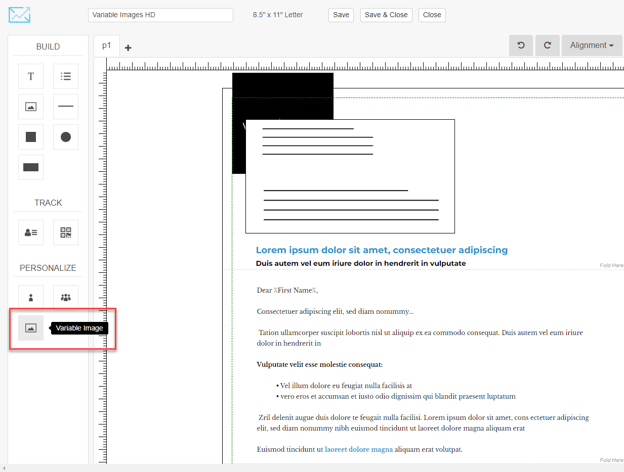
Task: Select the horizontal line tool
Action: (x=66, y=107)
